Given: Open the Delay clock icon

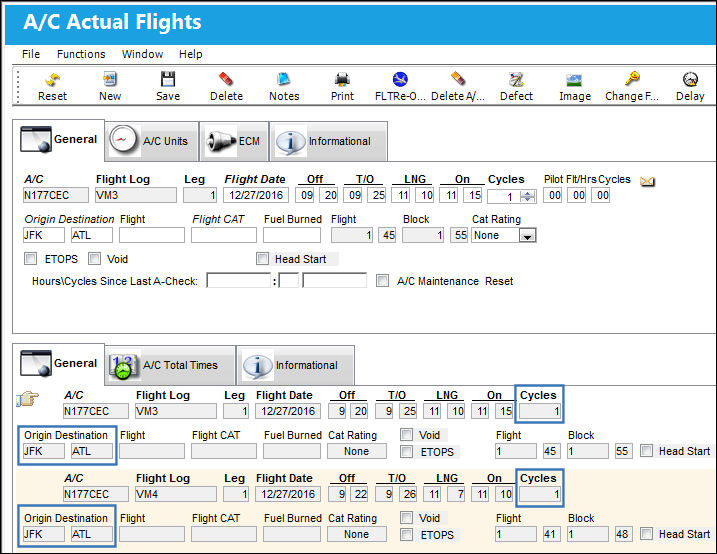Looking at the screenshot, I should pyautogui.click(x=690, y=80).
